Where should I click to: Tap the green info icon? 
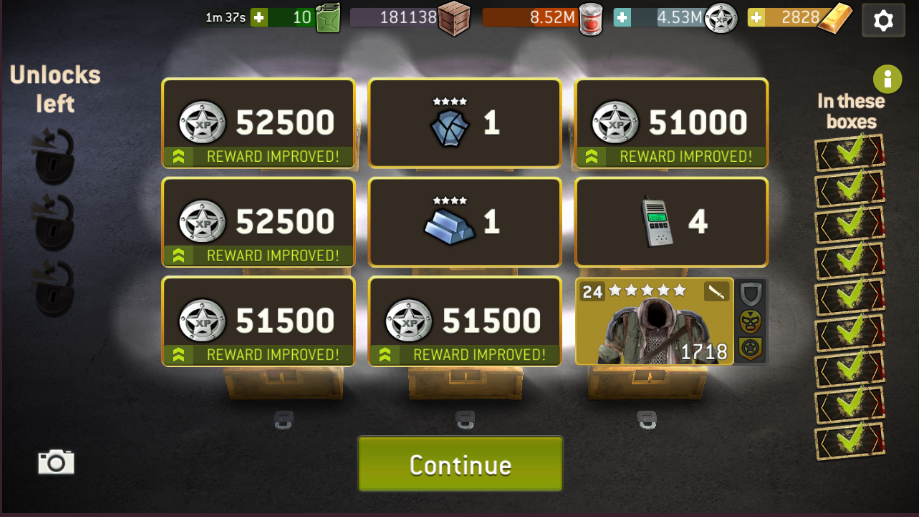[x=887, y=79]
